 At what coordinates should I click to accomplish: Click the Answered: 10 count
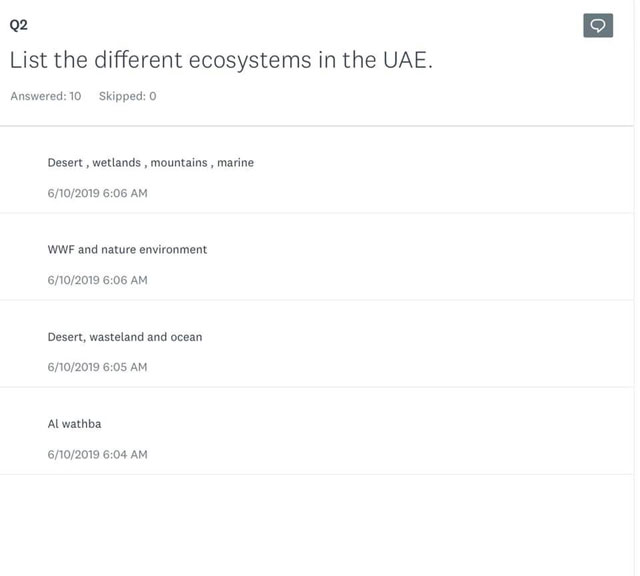(x=46, y=96)
